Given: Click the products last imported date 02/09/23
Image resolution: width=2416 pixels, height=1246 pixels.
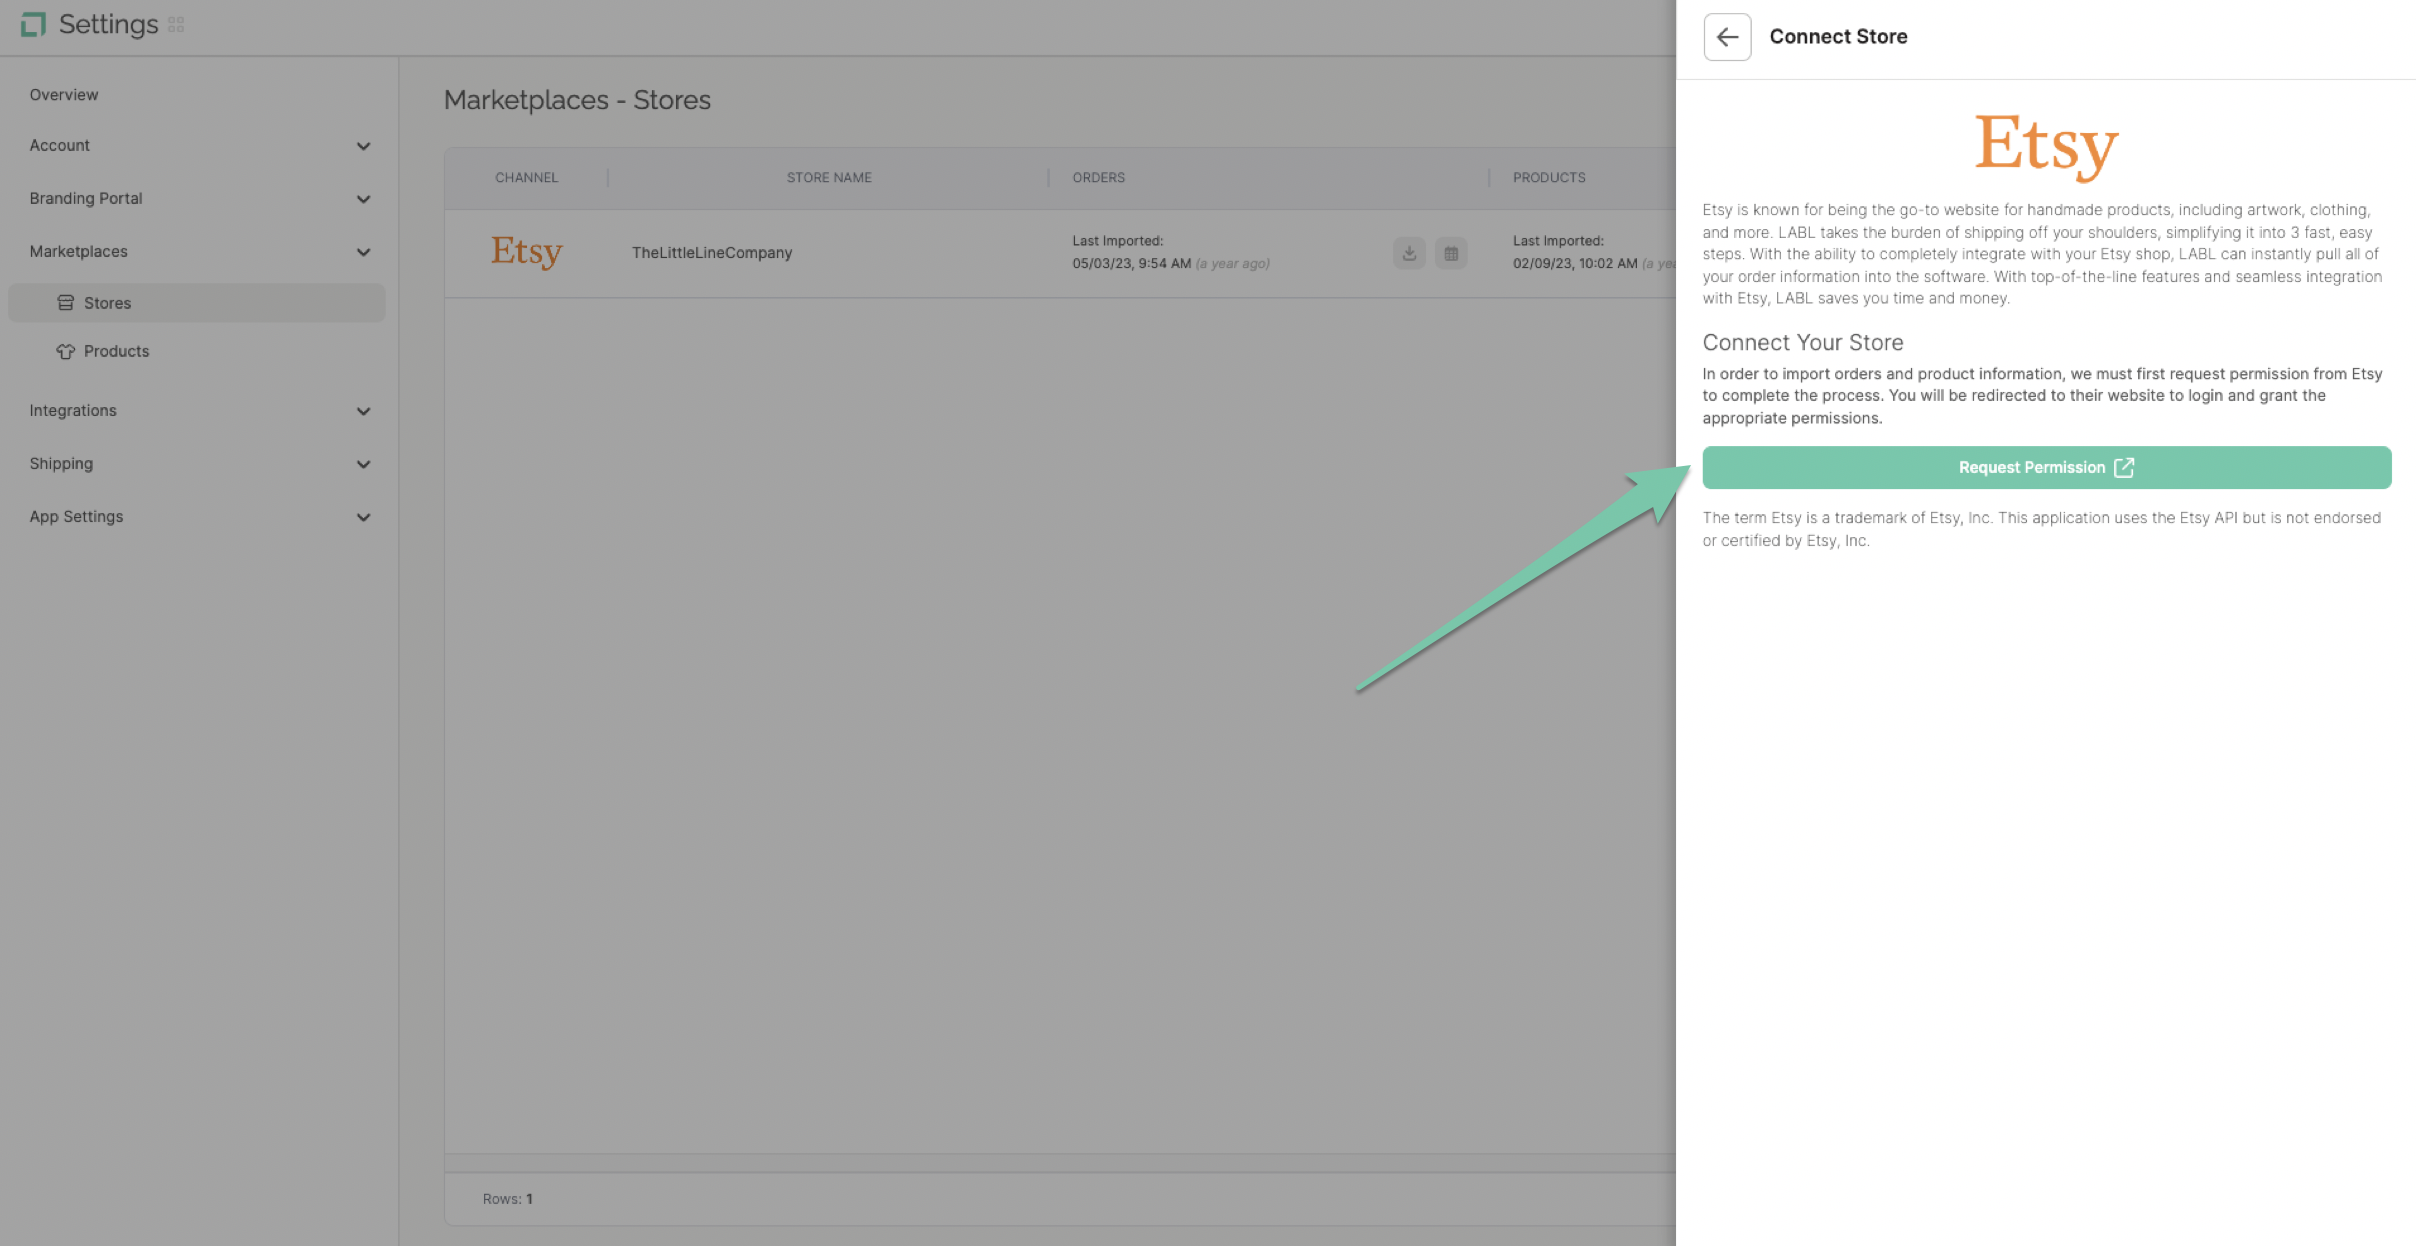Looking at the screenshot, I should (x=1575, y=264).
